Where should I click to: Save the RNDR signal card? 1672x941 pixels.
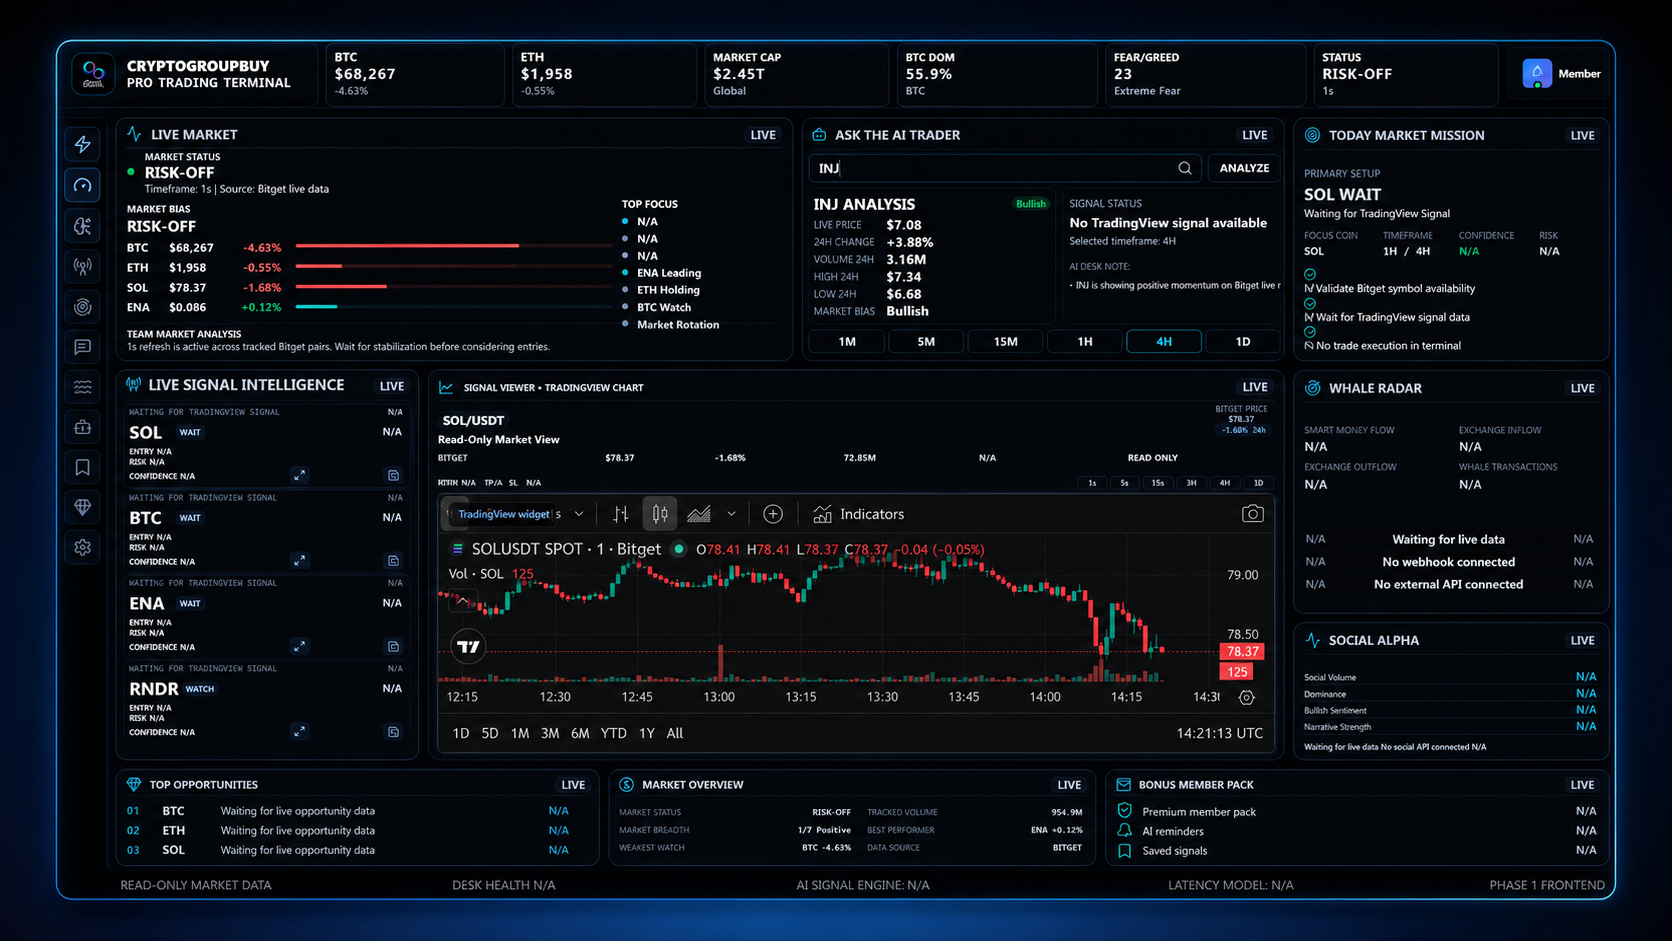(394, 731)
